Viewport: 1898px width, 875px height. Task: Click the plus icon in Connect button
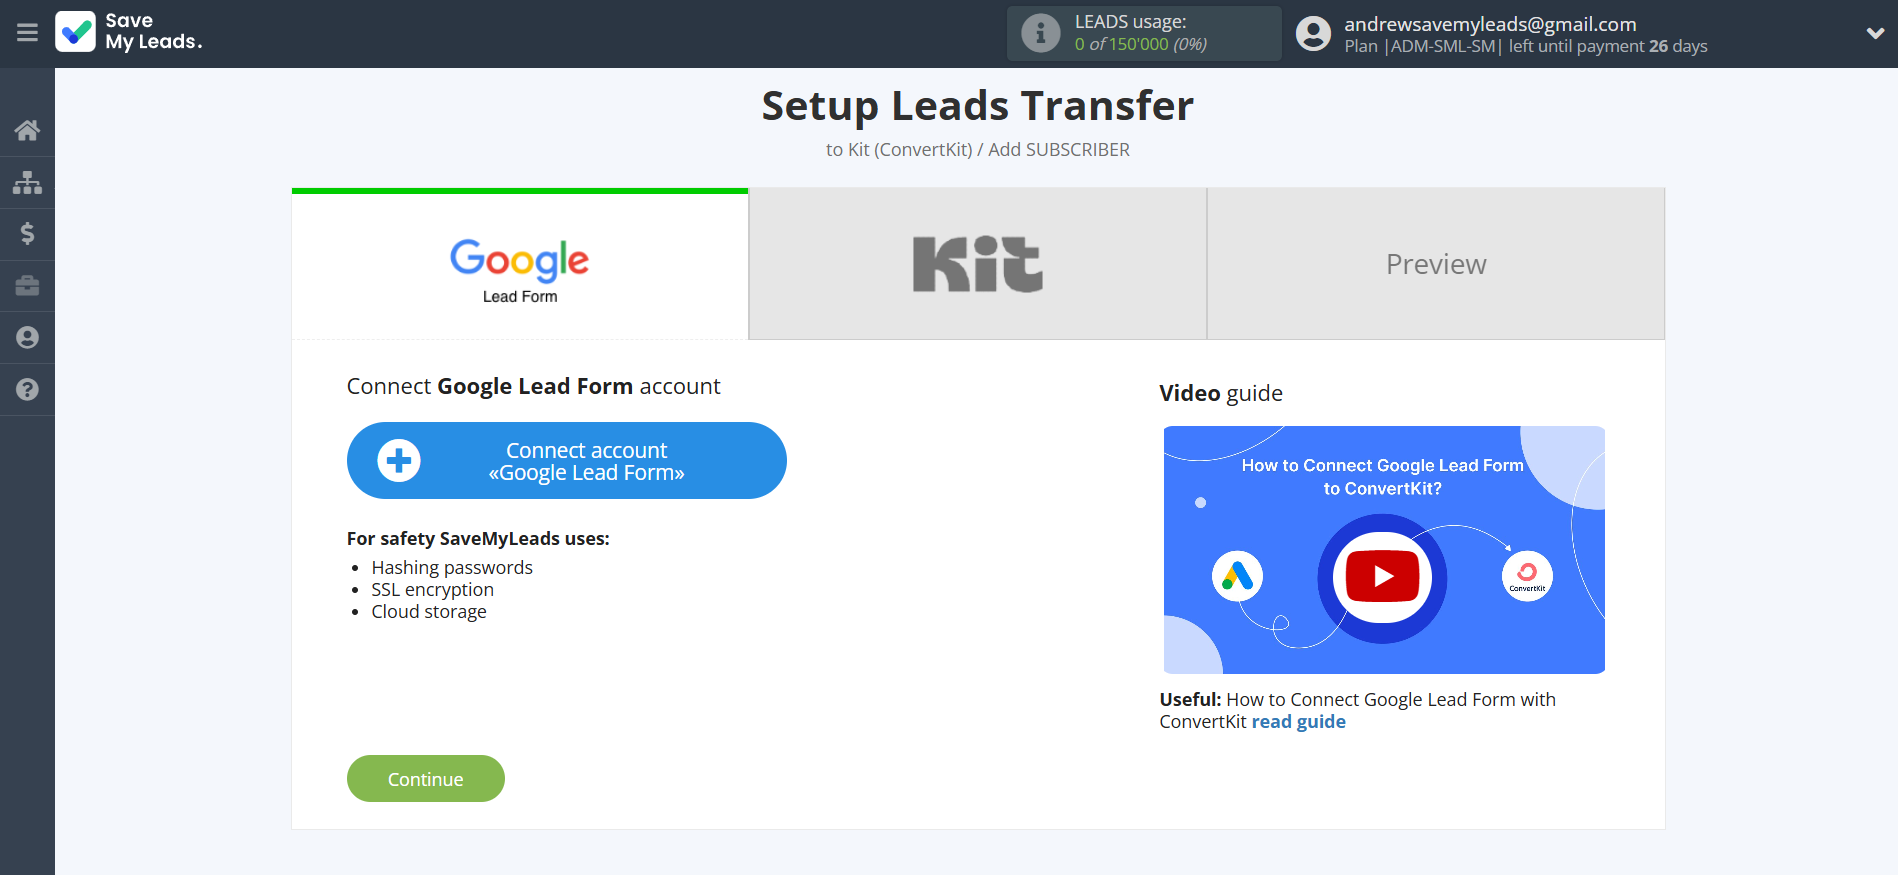[399, 461]
